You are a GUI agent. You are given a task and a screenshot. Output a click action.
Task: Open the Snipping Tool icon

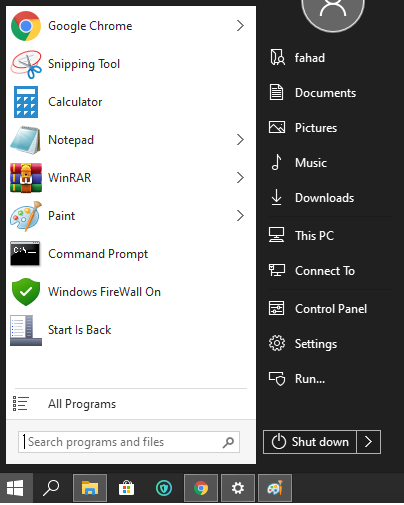pyautogui.click(x=26, y=64)
